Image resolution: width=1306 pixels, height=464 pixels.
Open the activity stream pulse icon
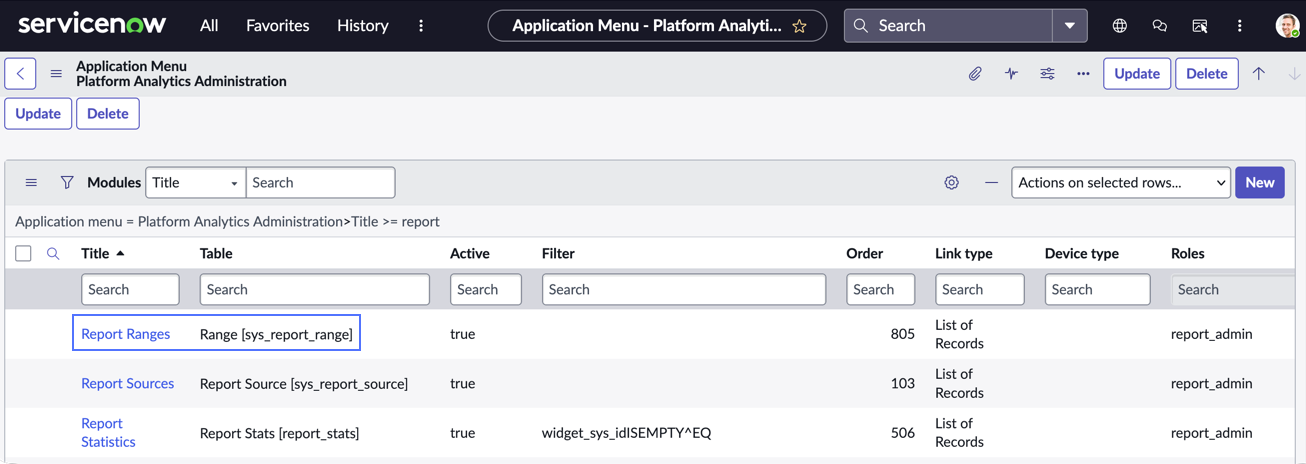point(1011,74)
